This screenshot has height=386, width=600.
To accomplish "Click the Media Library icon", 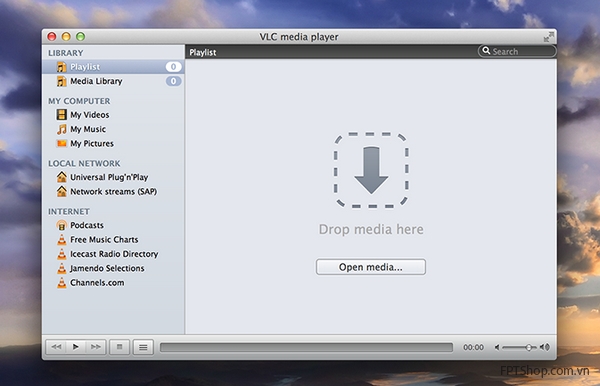I will click(61, 81).
